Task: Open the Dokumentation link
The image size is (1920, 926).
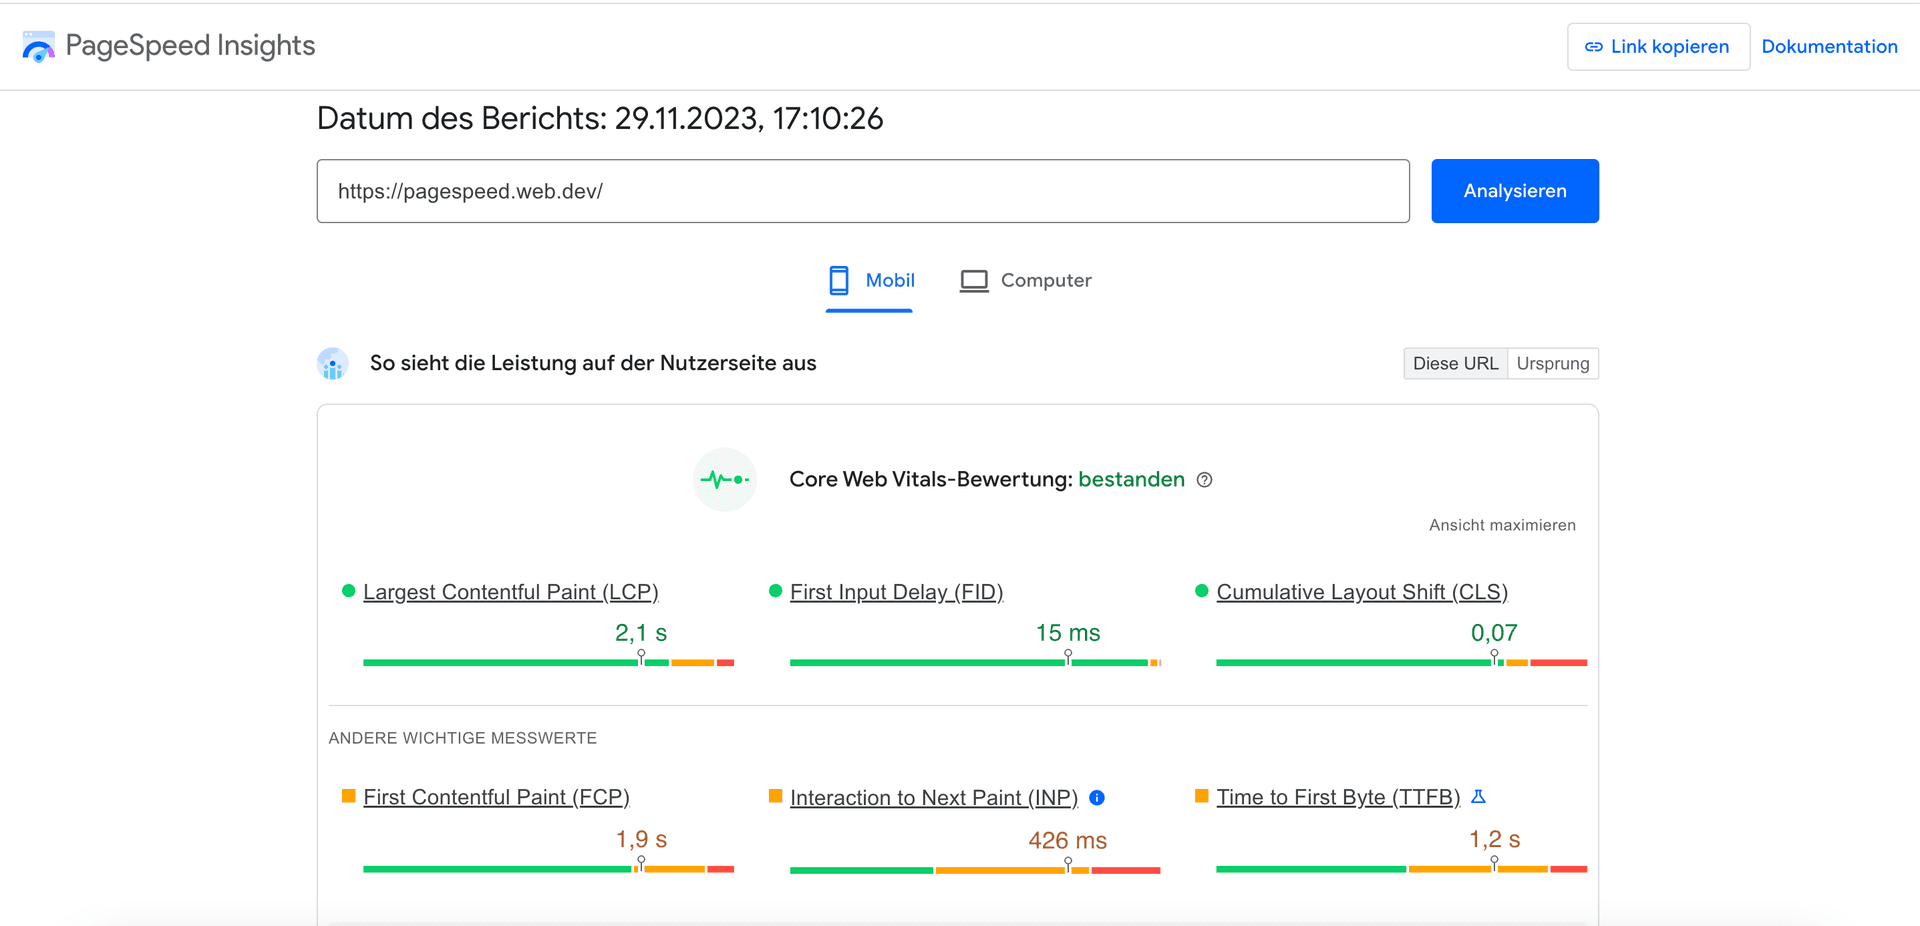Action: [1829, 47]
